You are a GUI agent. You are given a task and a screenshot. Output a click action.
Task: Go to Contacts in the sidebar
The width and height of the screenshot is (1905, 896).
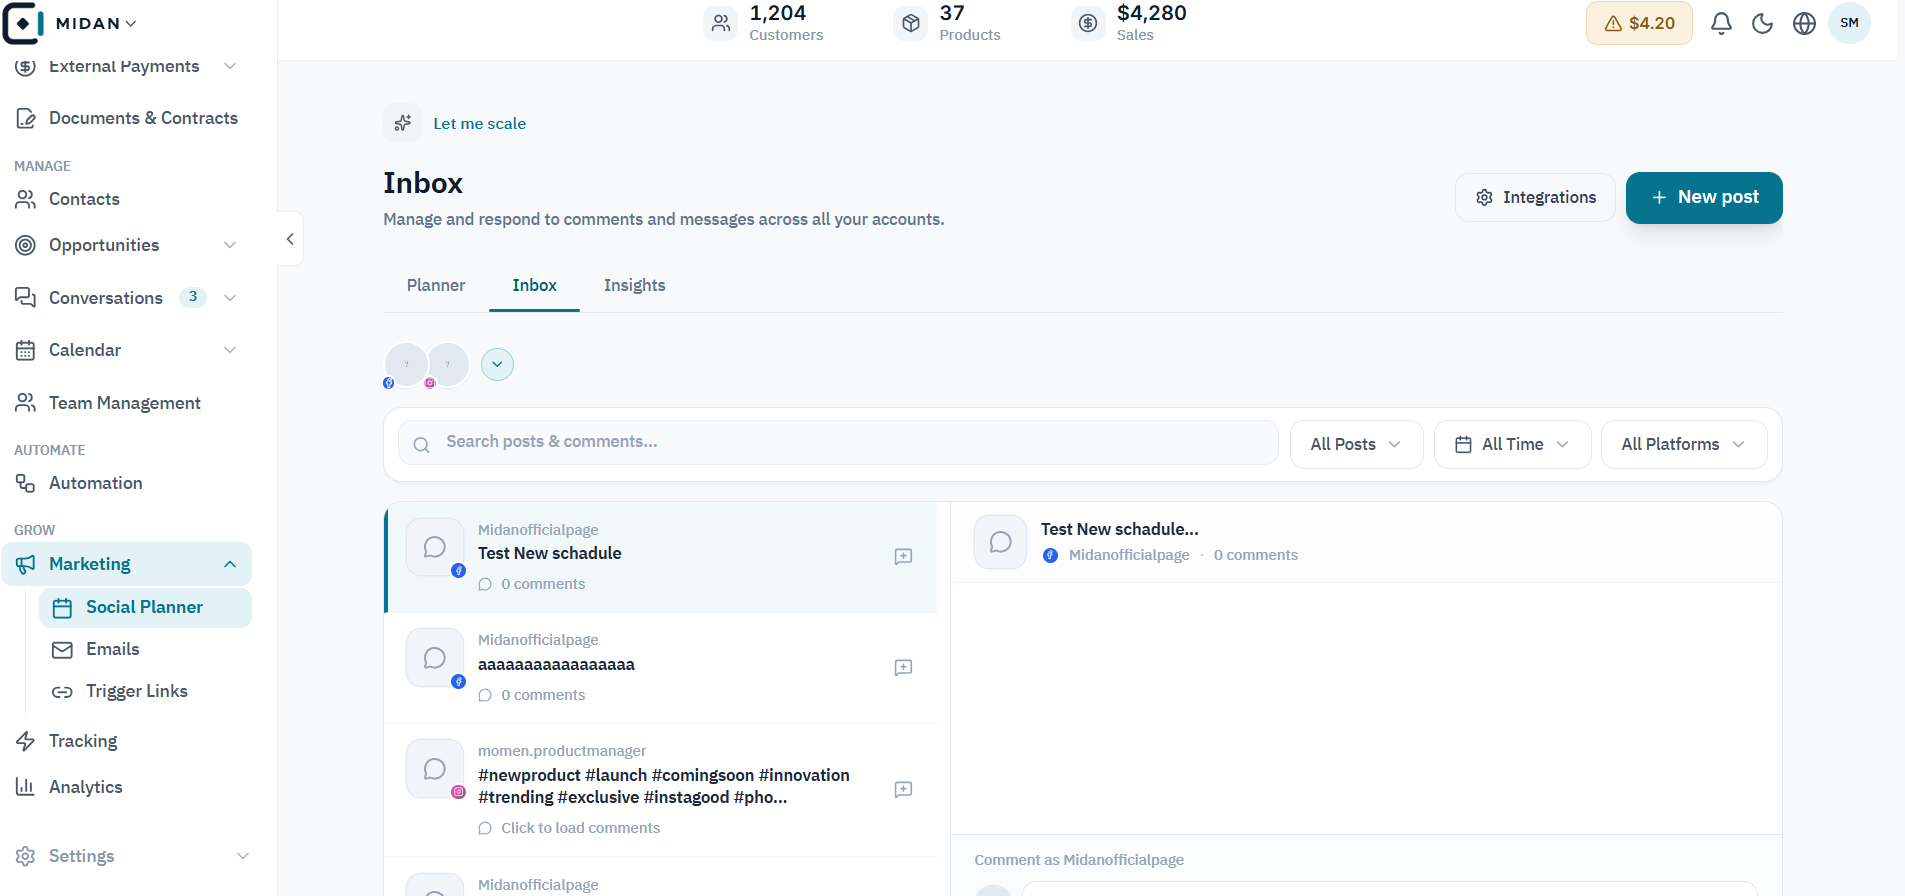click(x=84, y=200)
